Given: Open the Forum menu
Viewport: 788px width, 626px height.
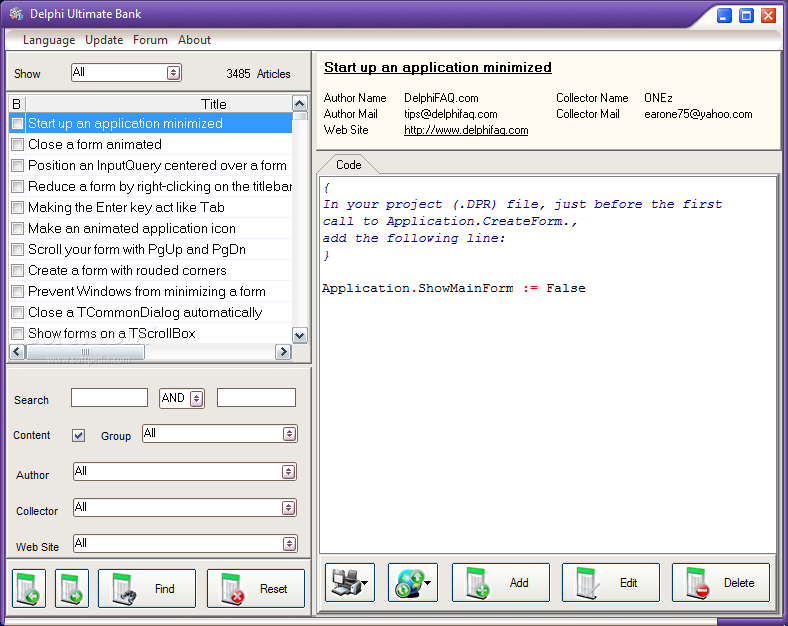Looking at the screenshot, I should [x=150, y=40].
